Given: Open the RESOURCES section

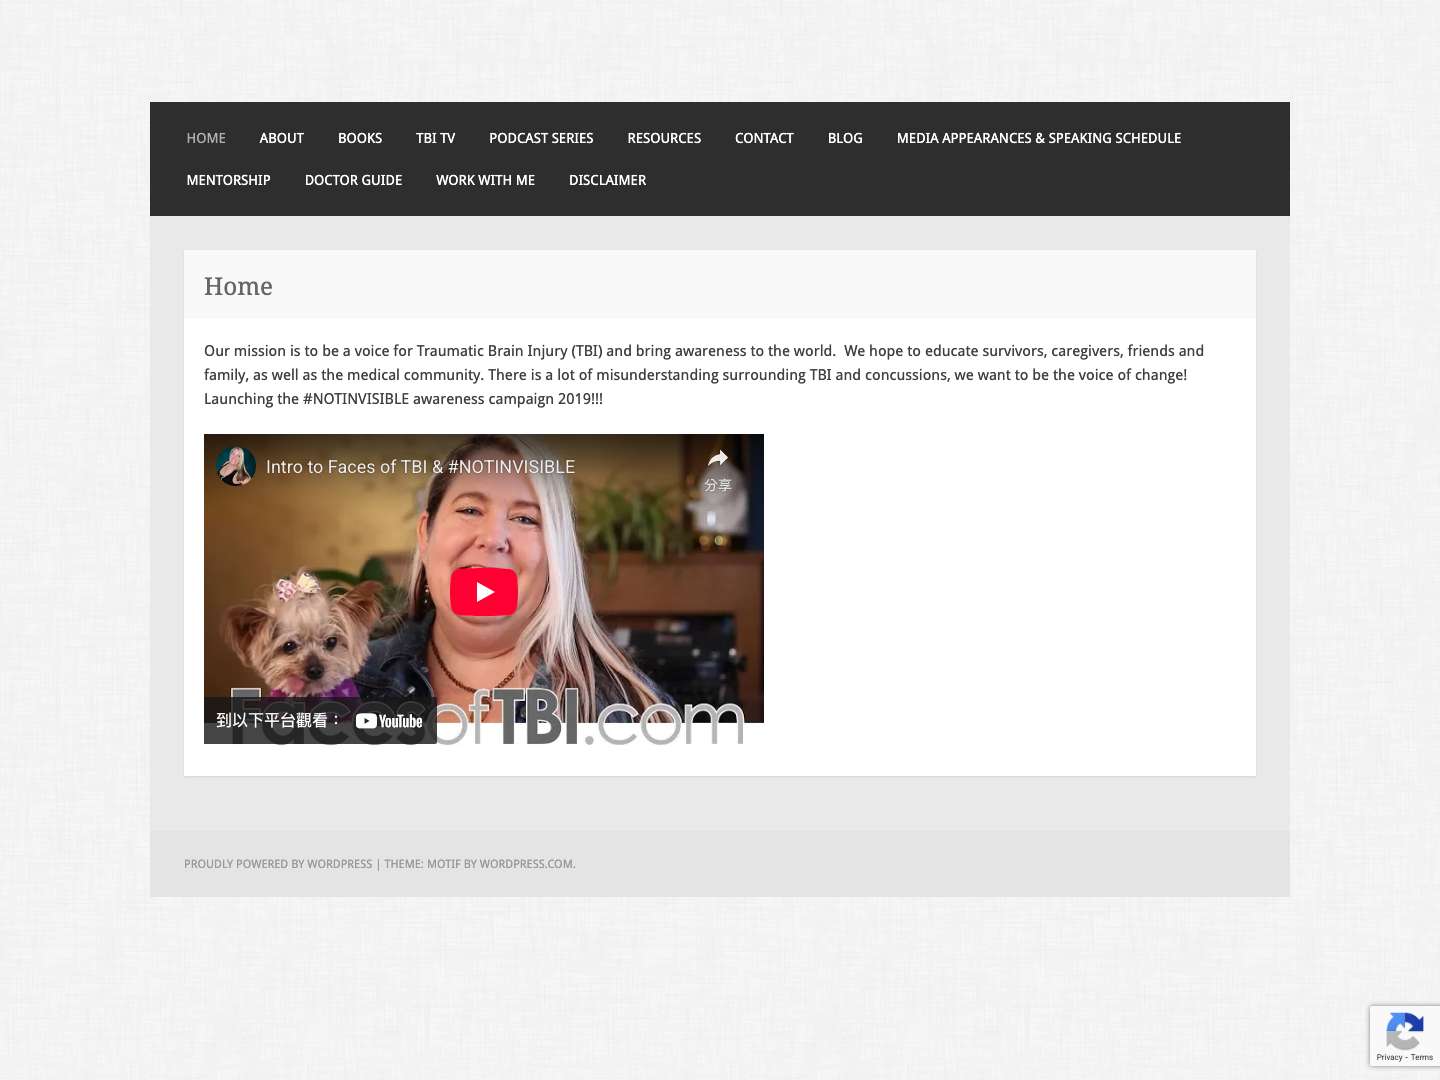Looking at the screenshot, I should (664, 138).
